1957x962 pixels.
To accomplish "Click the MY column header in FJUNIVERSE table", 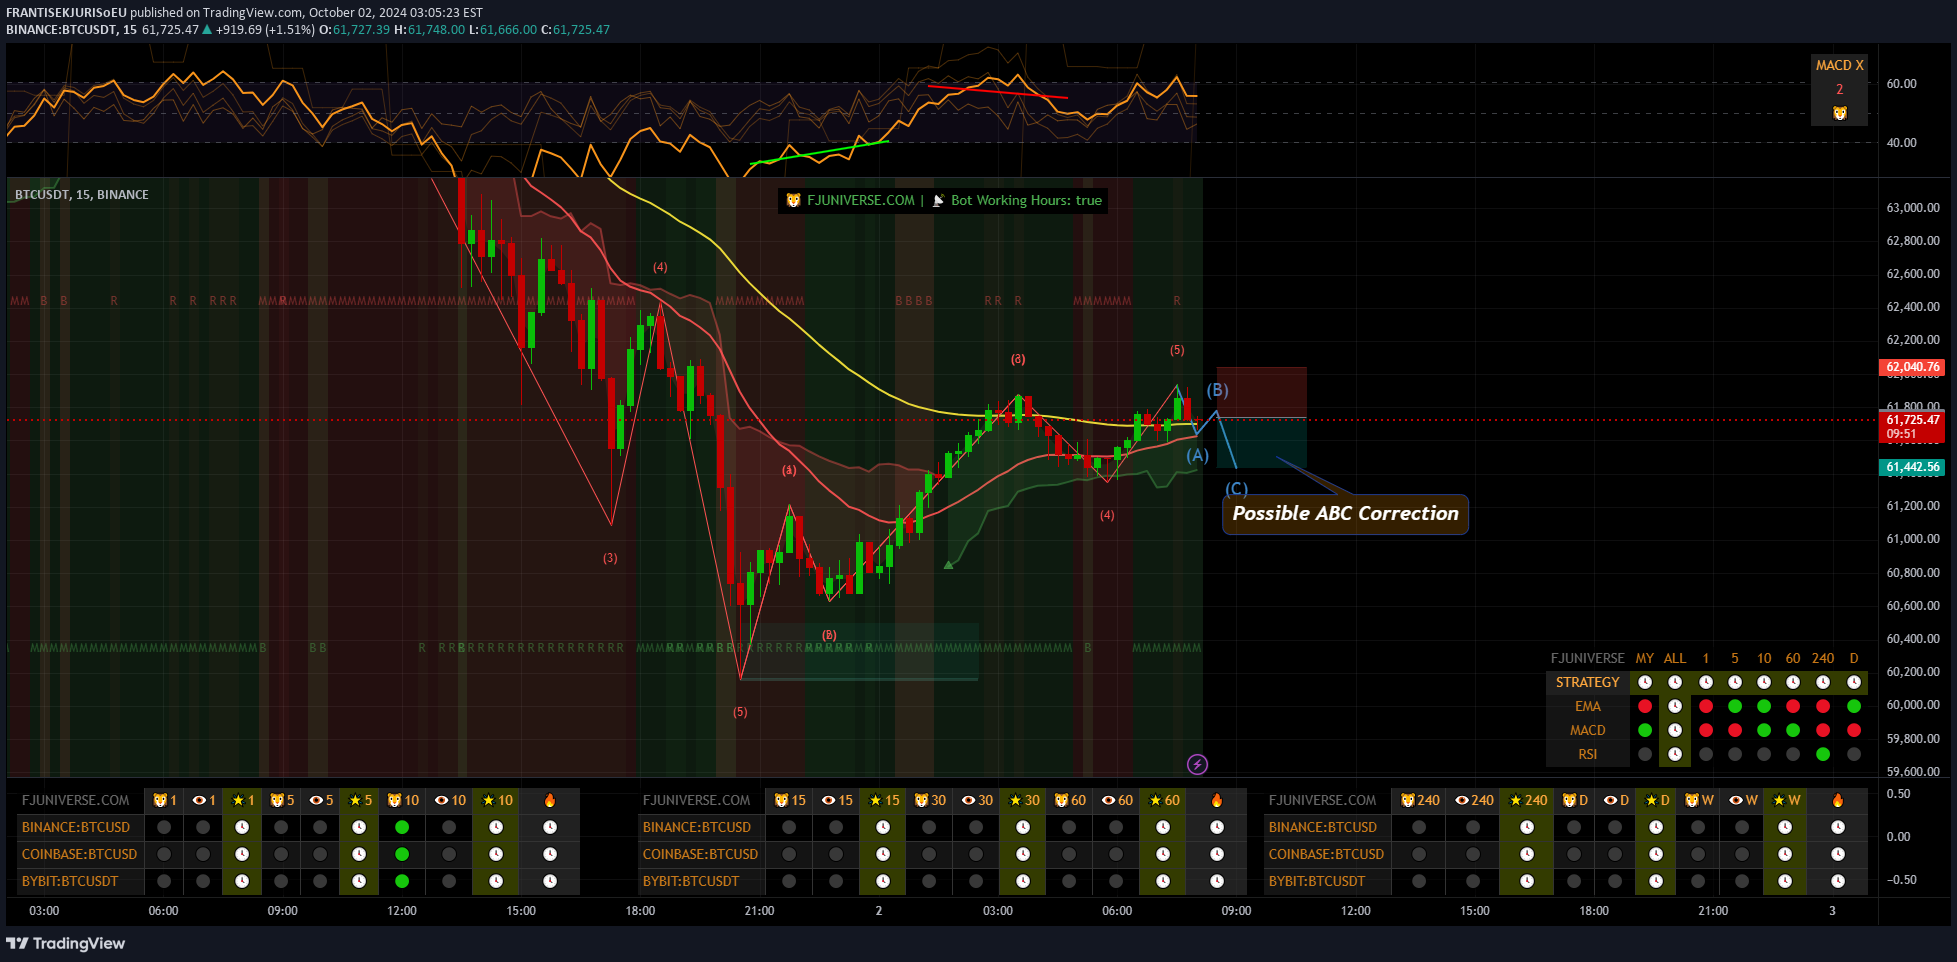I will coord(1645,658).
